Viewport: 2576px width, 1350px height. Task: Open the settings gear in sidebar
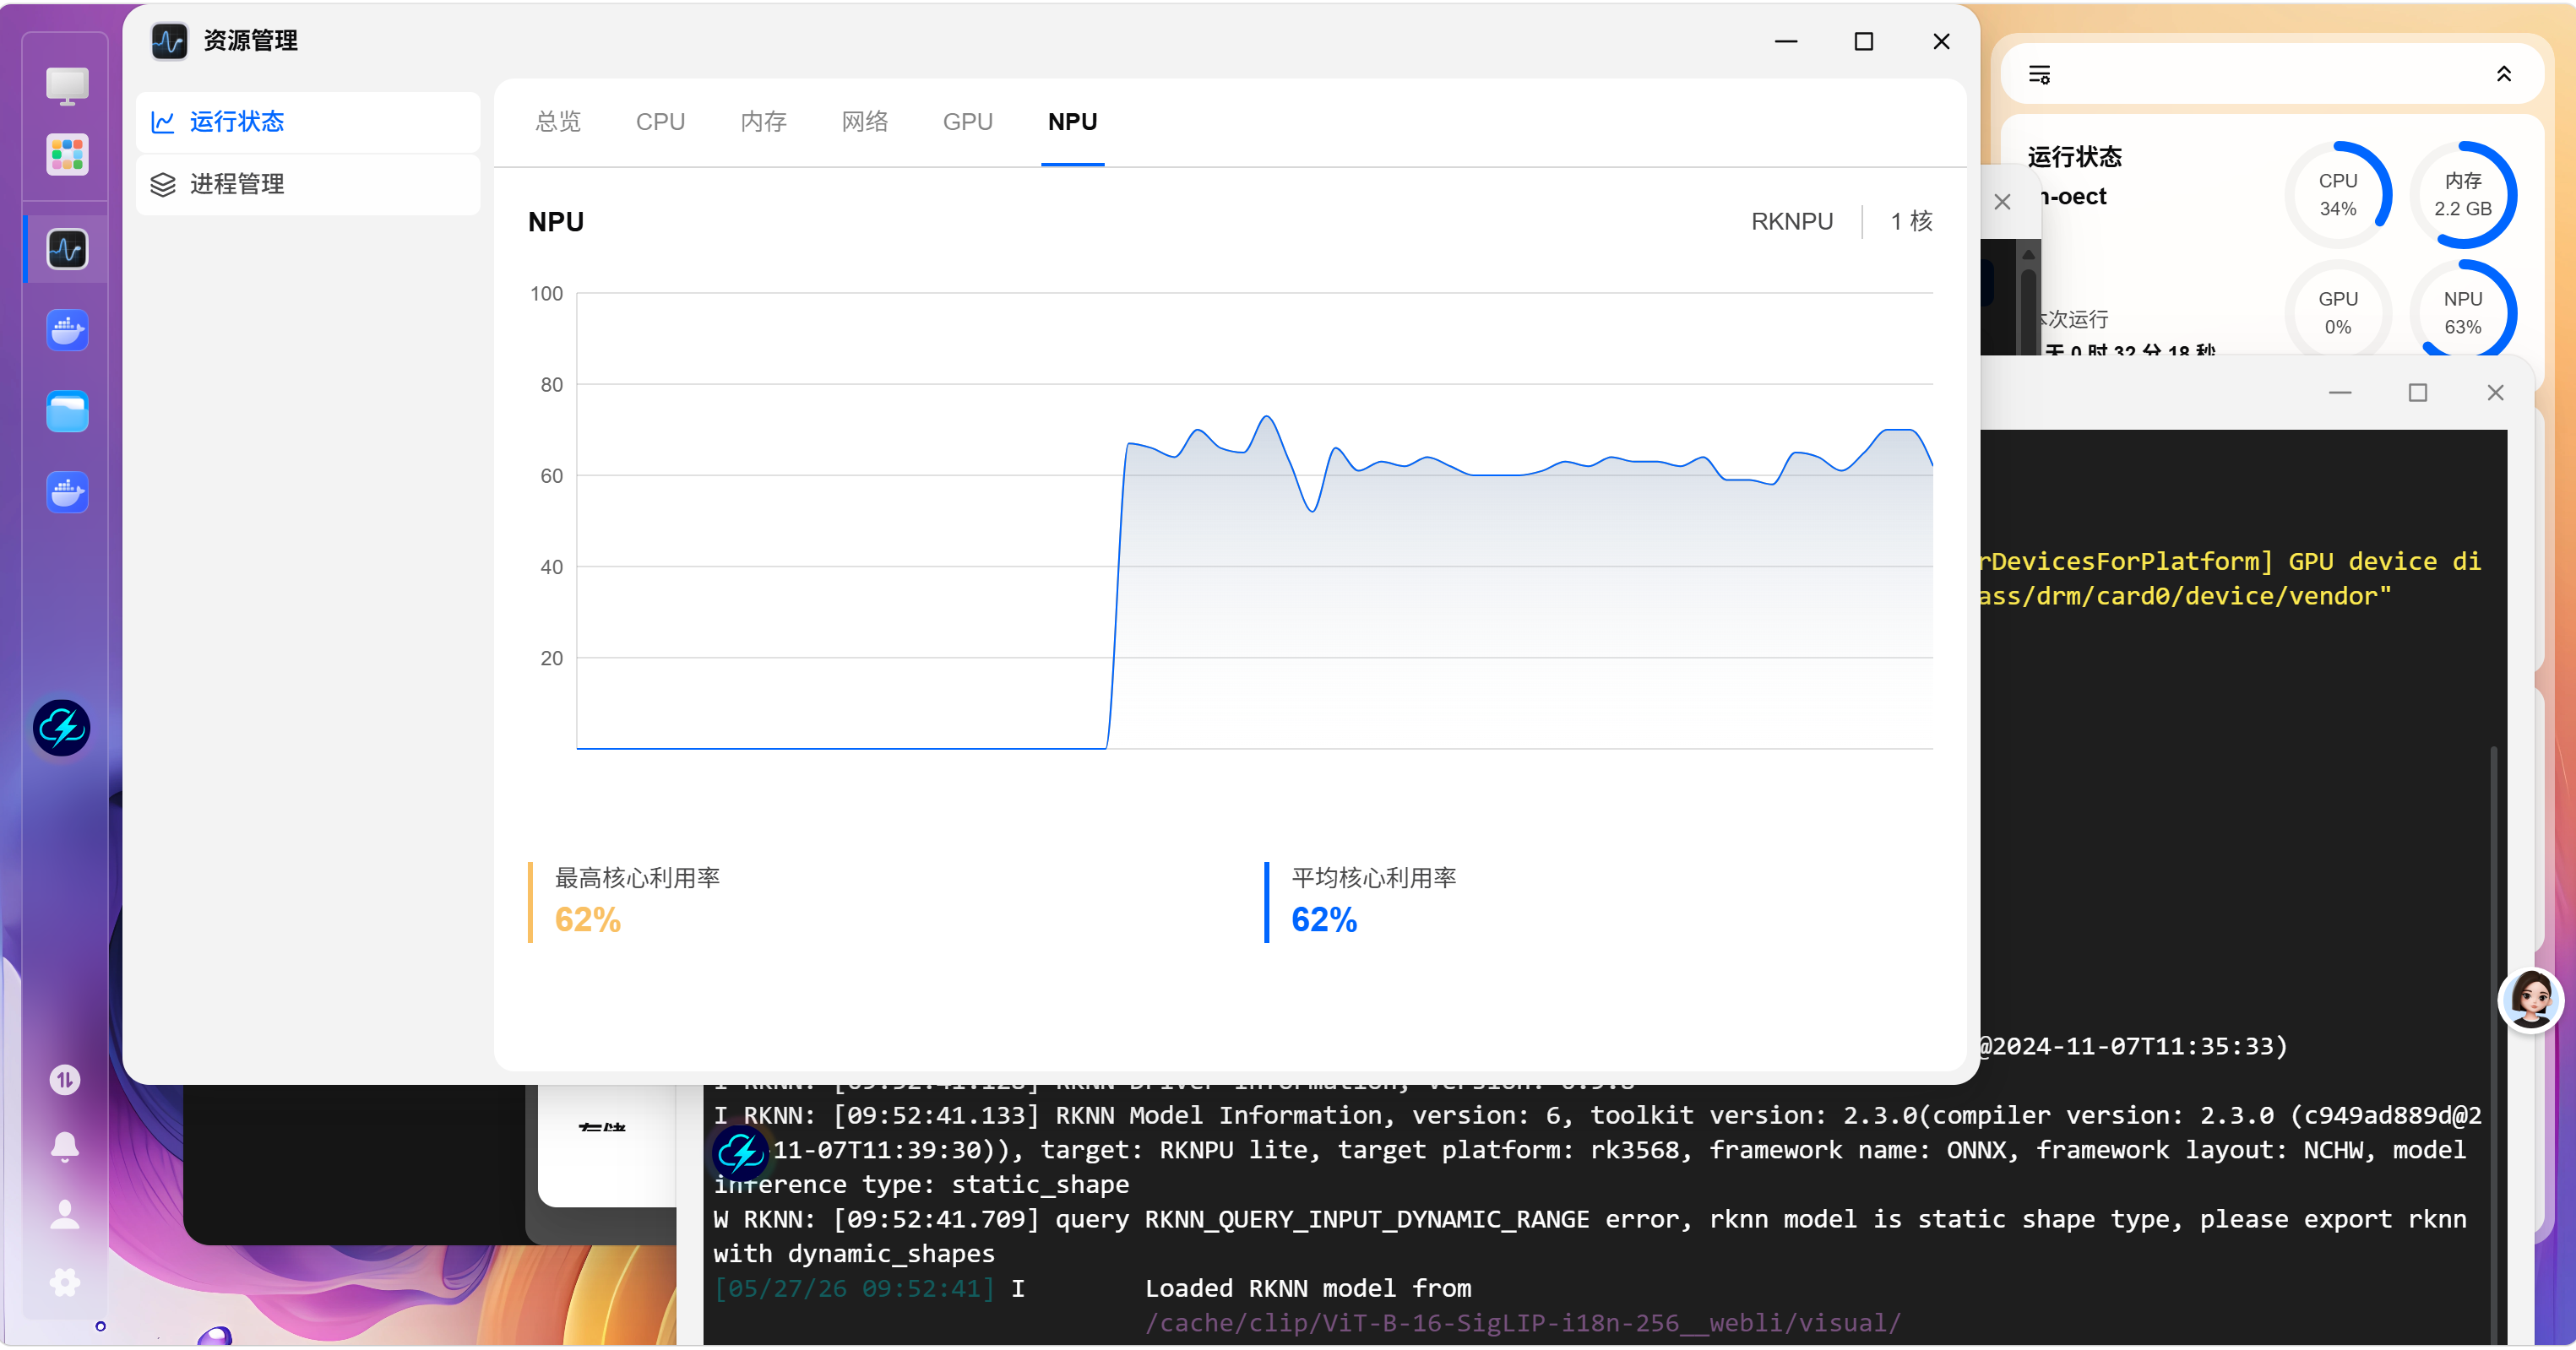[65, 1282]
